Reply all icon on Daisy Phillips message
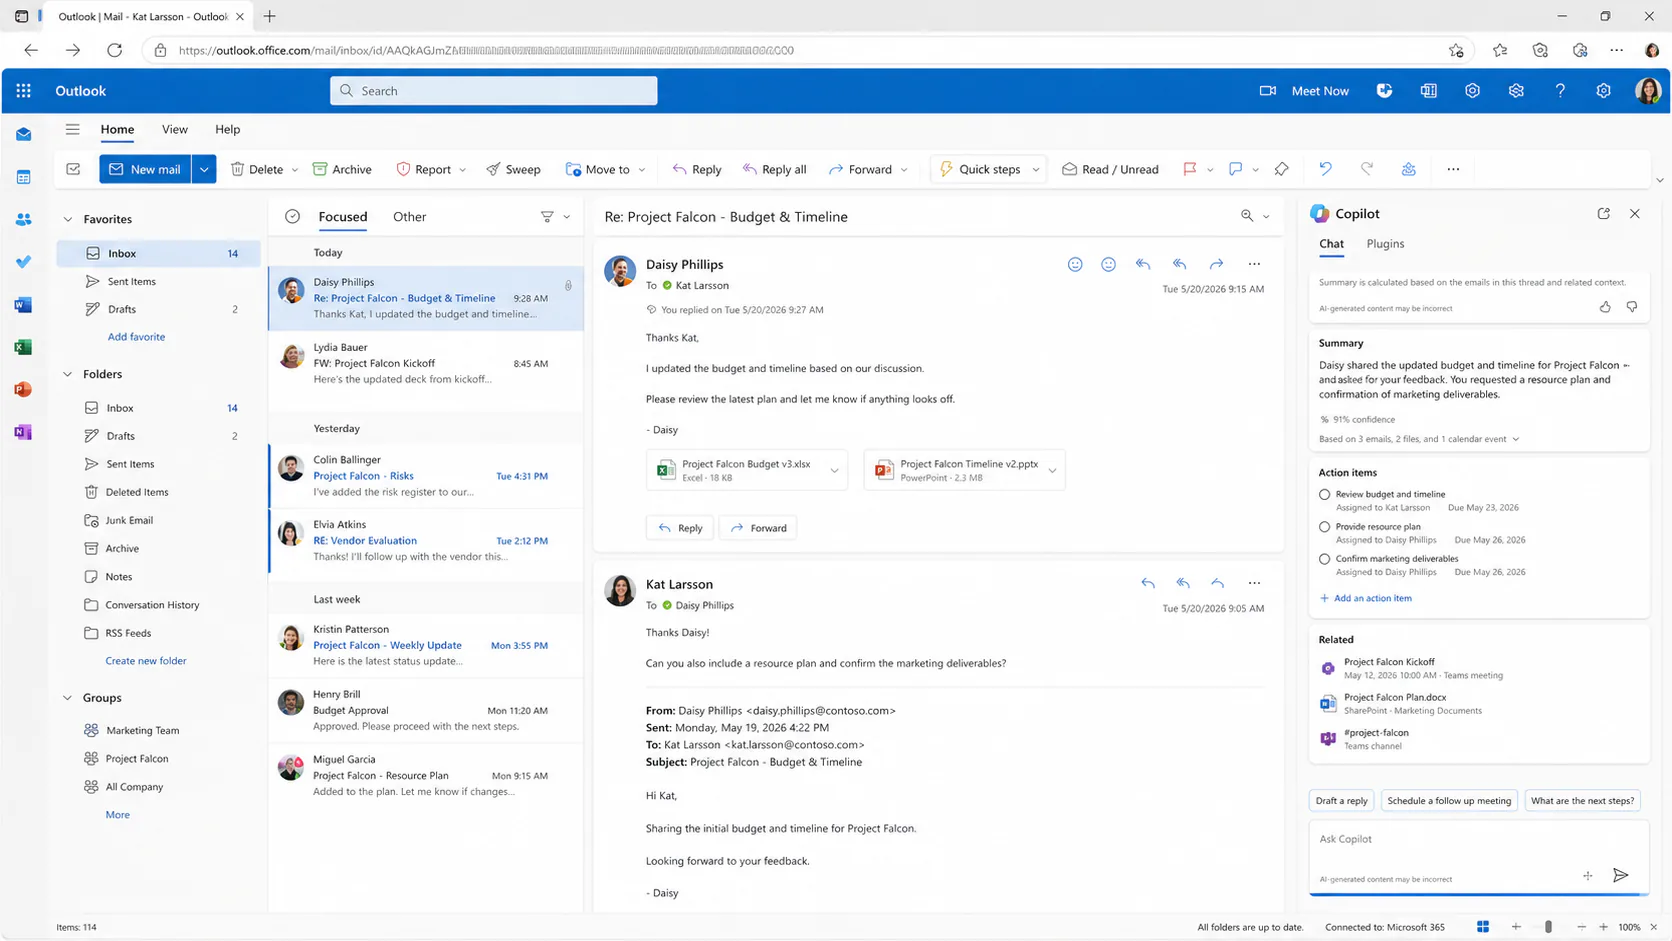Screen dimensions: 1672x941 tap(1179, 264)
